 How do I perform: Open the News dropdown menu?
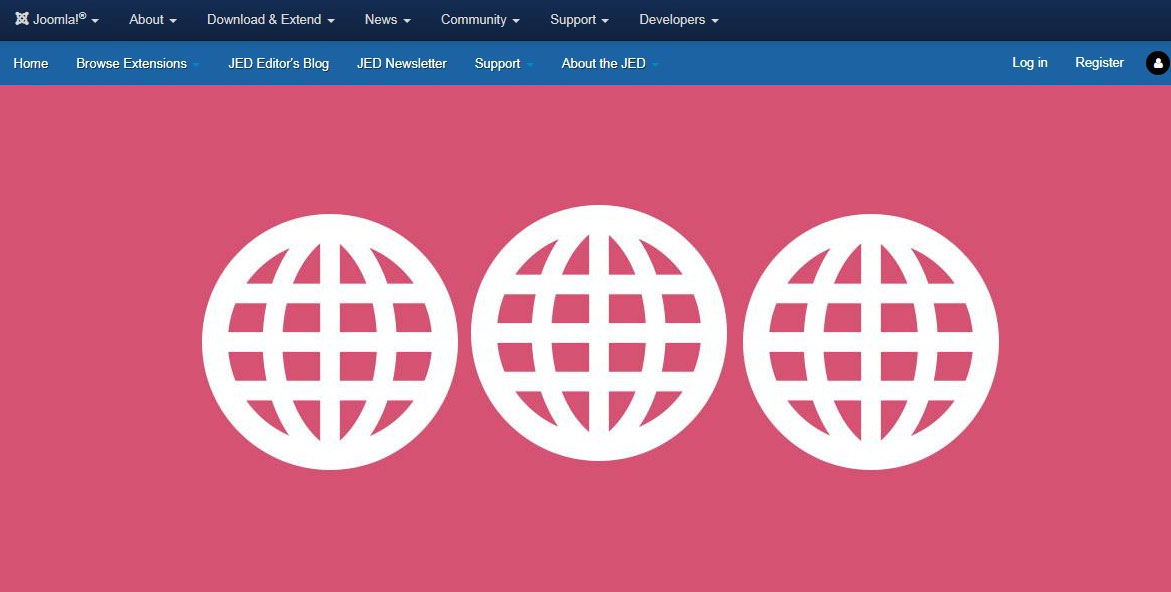coord(388,20)
